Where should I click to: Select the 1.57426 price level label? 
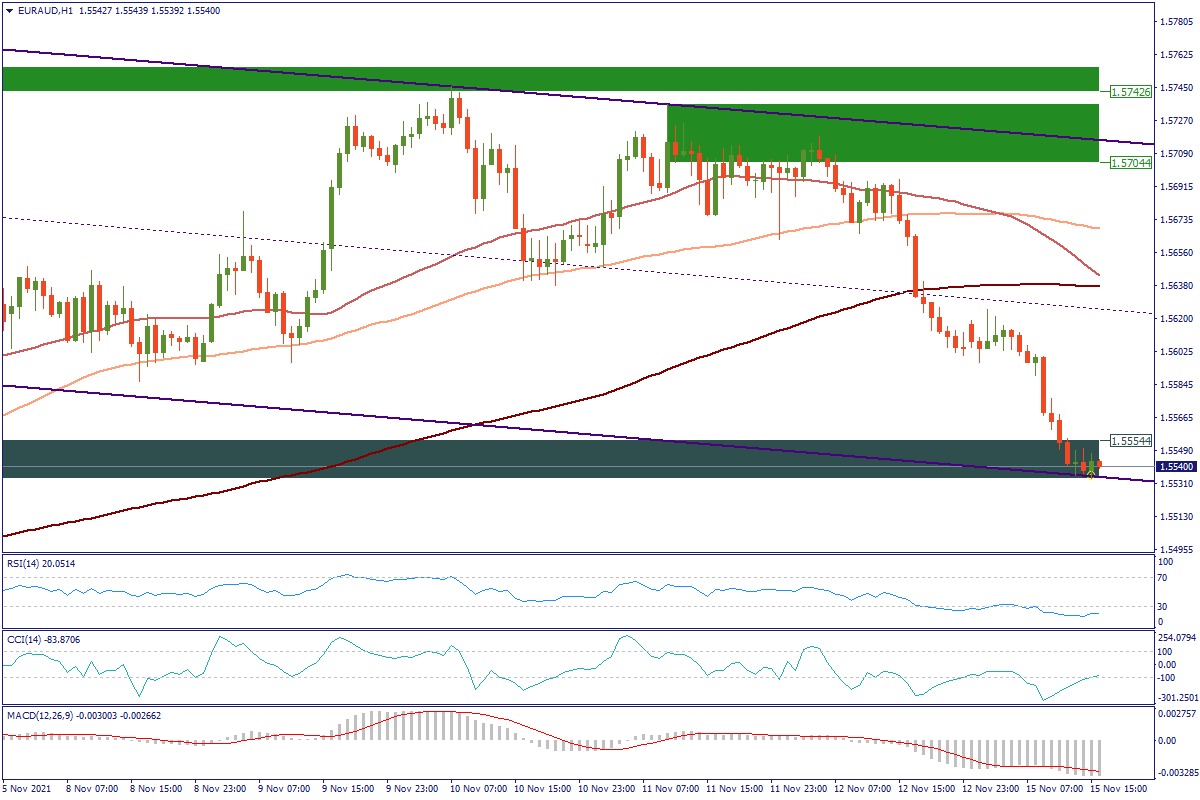point(1131,91)
